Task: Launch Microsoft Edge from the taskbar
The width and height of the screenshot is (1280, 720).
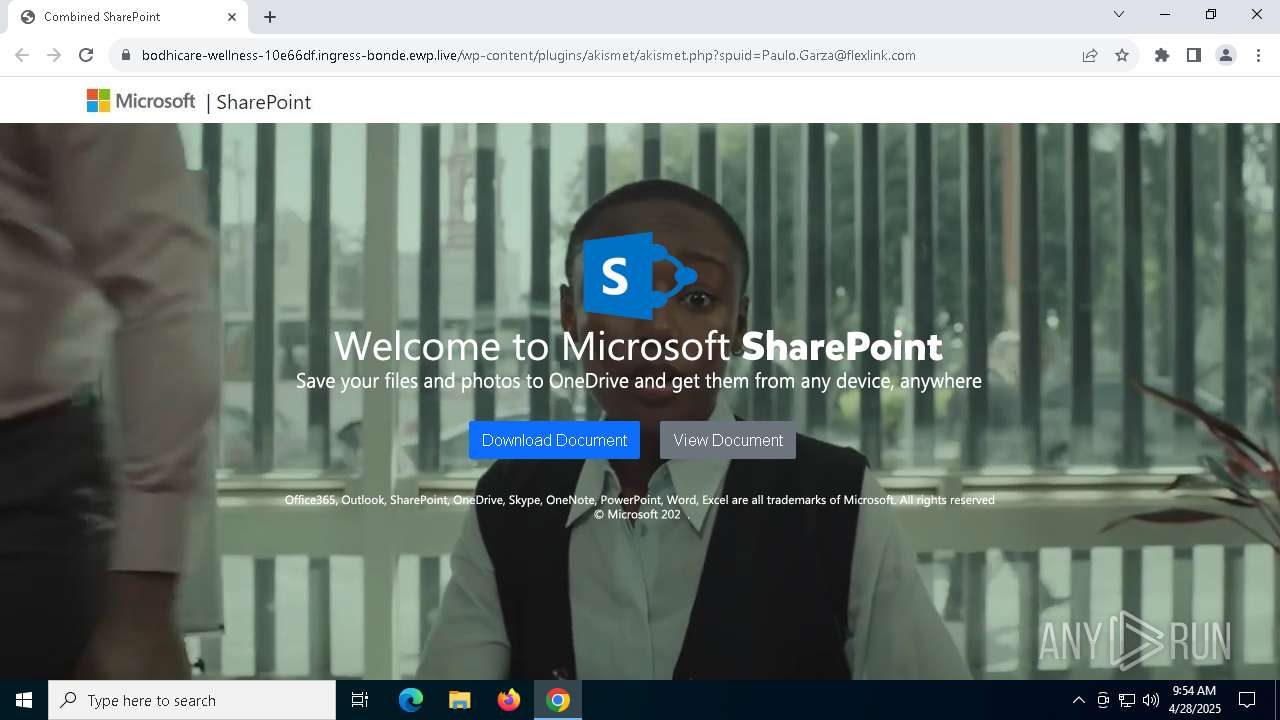Action: click(x=411, y=700)
